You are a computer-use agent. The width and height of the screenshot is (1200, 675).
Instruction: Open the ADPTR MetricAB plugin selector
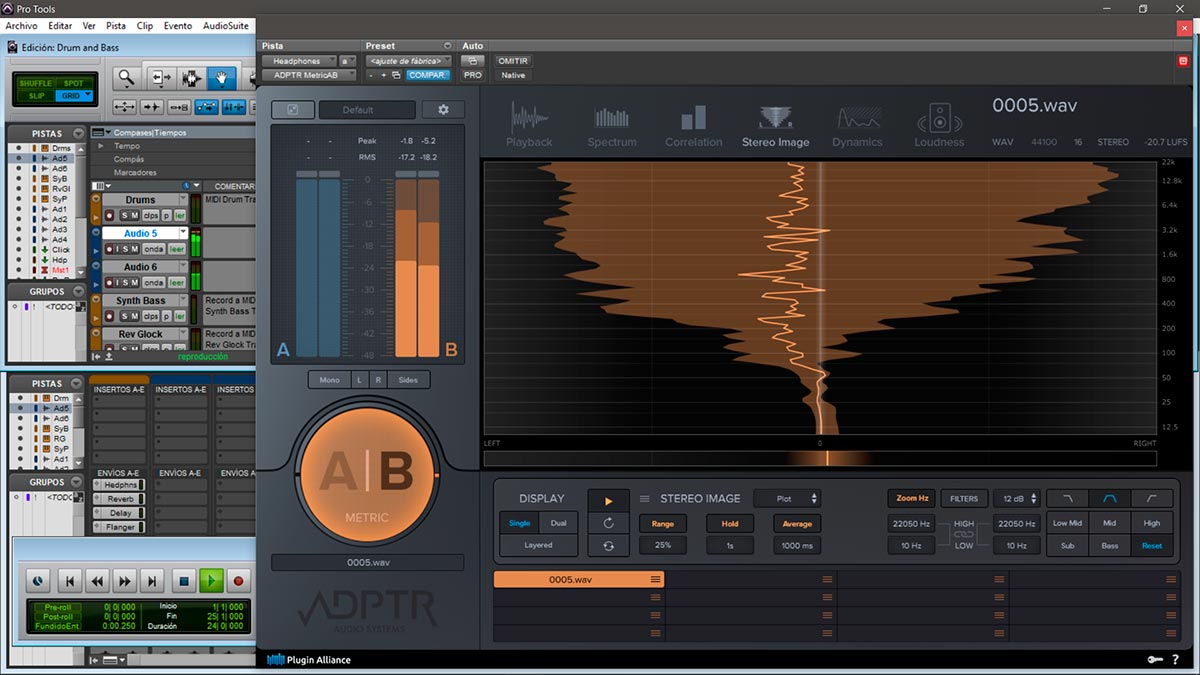[309, 75]
